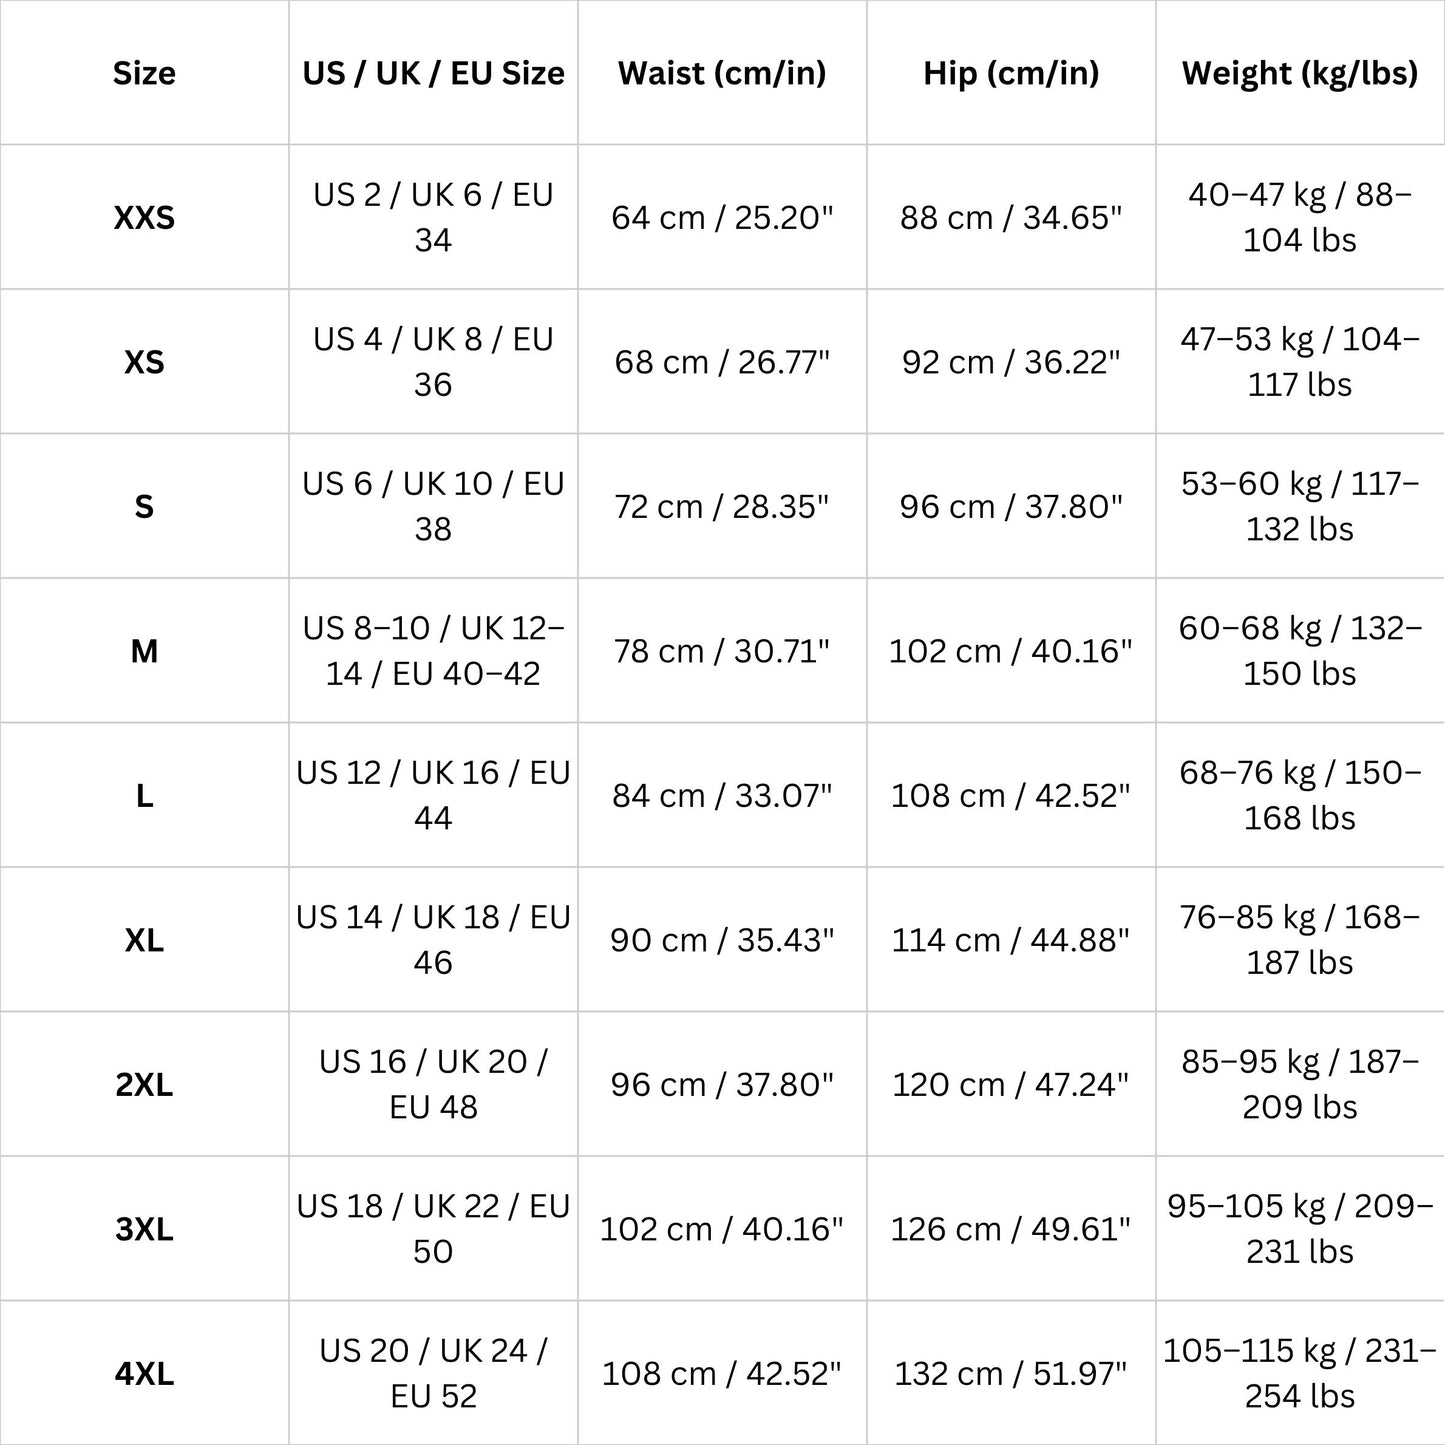The image size is (1445, 1445).
Task: Click the US 8–10 / UK 12–14 cell
Action: [x=433, y=651]
